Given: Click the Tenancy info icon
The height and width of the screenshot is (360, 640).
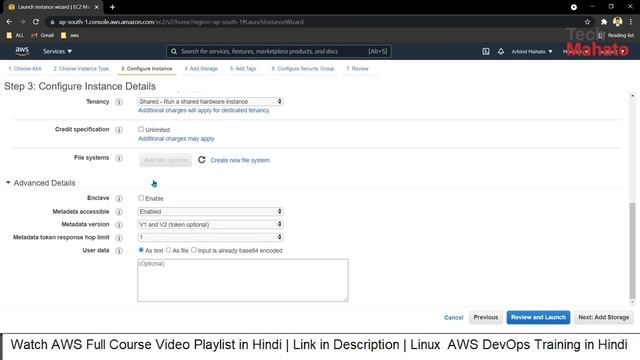Looking at the screenshot, I should (119, 102).
